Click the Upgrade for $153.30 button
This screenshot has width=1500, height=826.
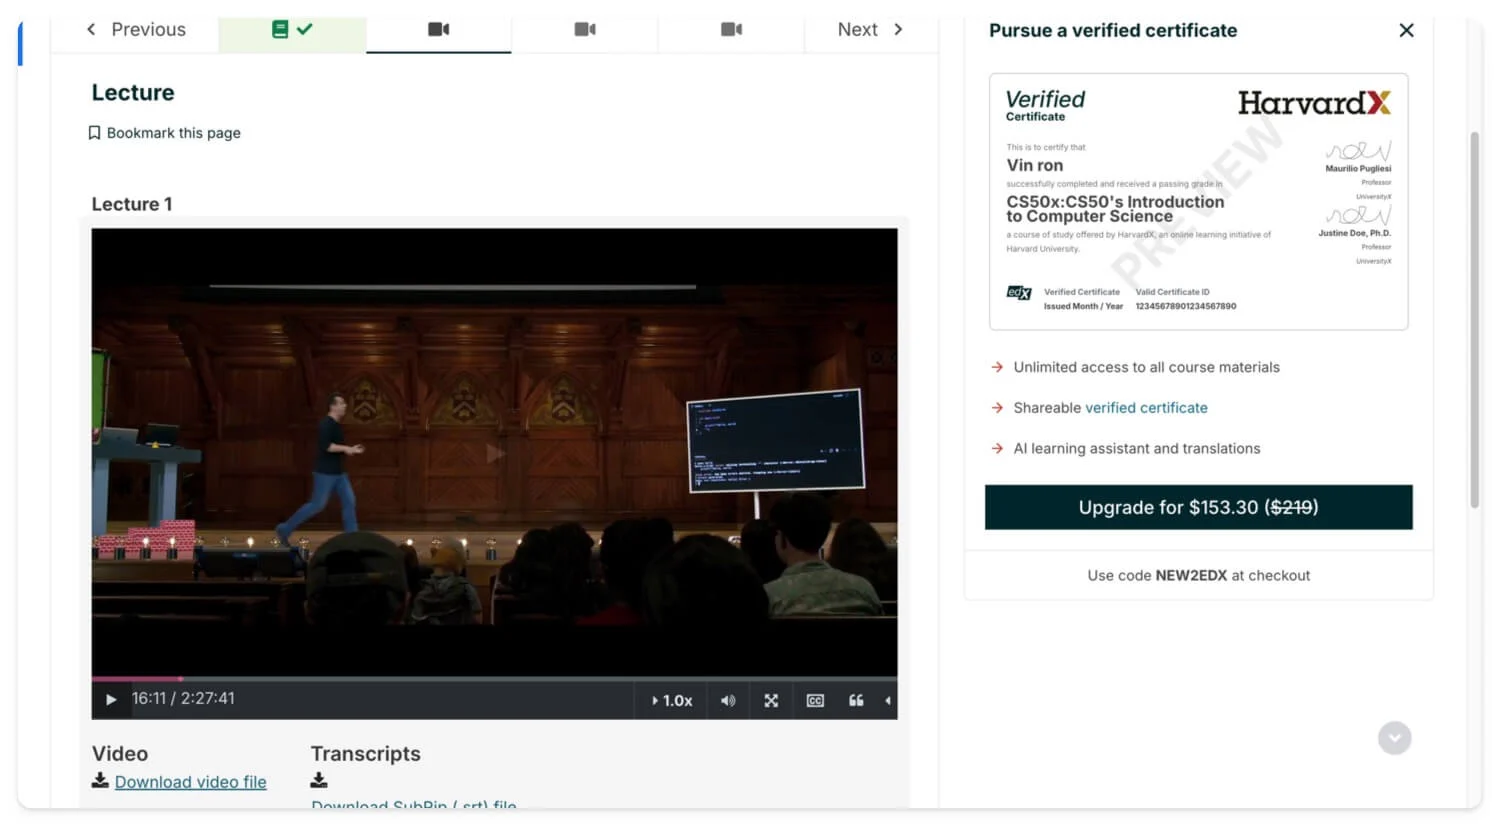[x=1198, y=508]
